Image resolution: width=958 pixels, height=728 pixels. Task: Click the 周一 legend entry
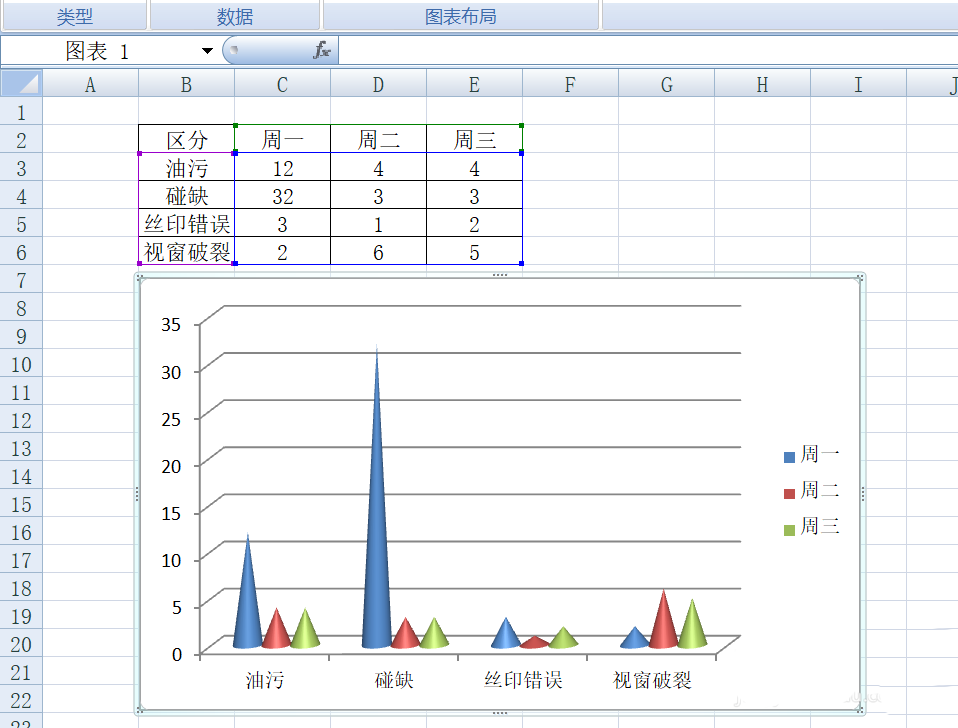818,453
